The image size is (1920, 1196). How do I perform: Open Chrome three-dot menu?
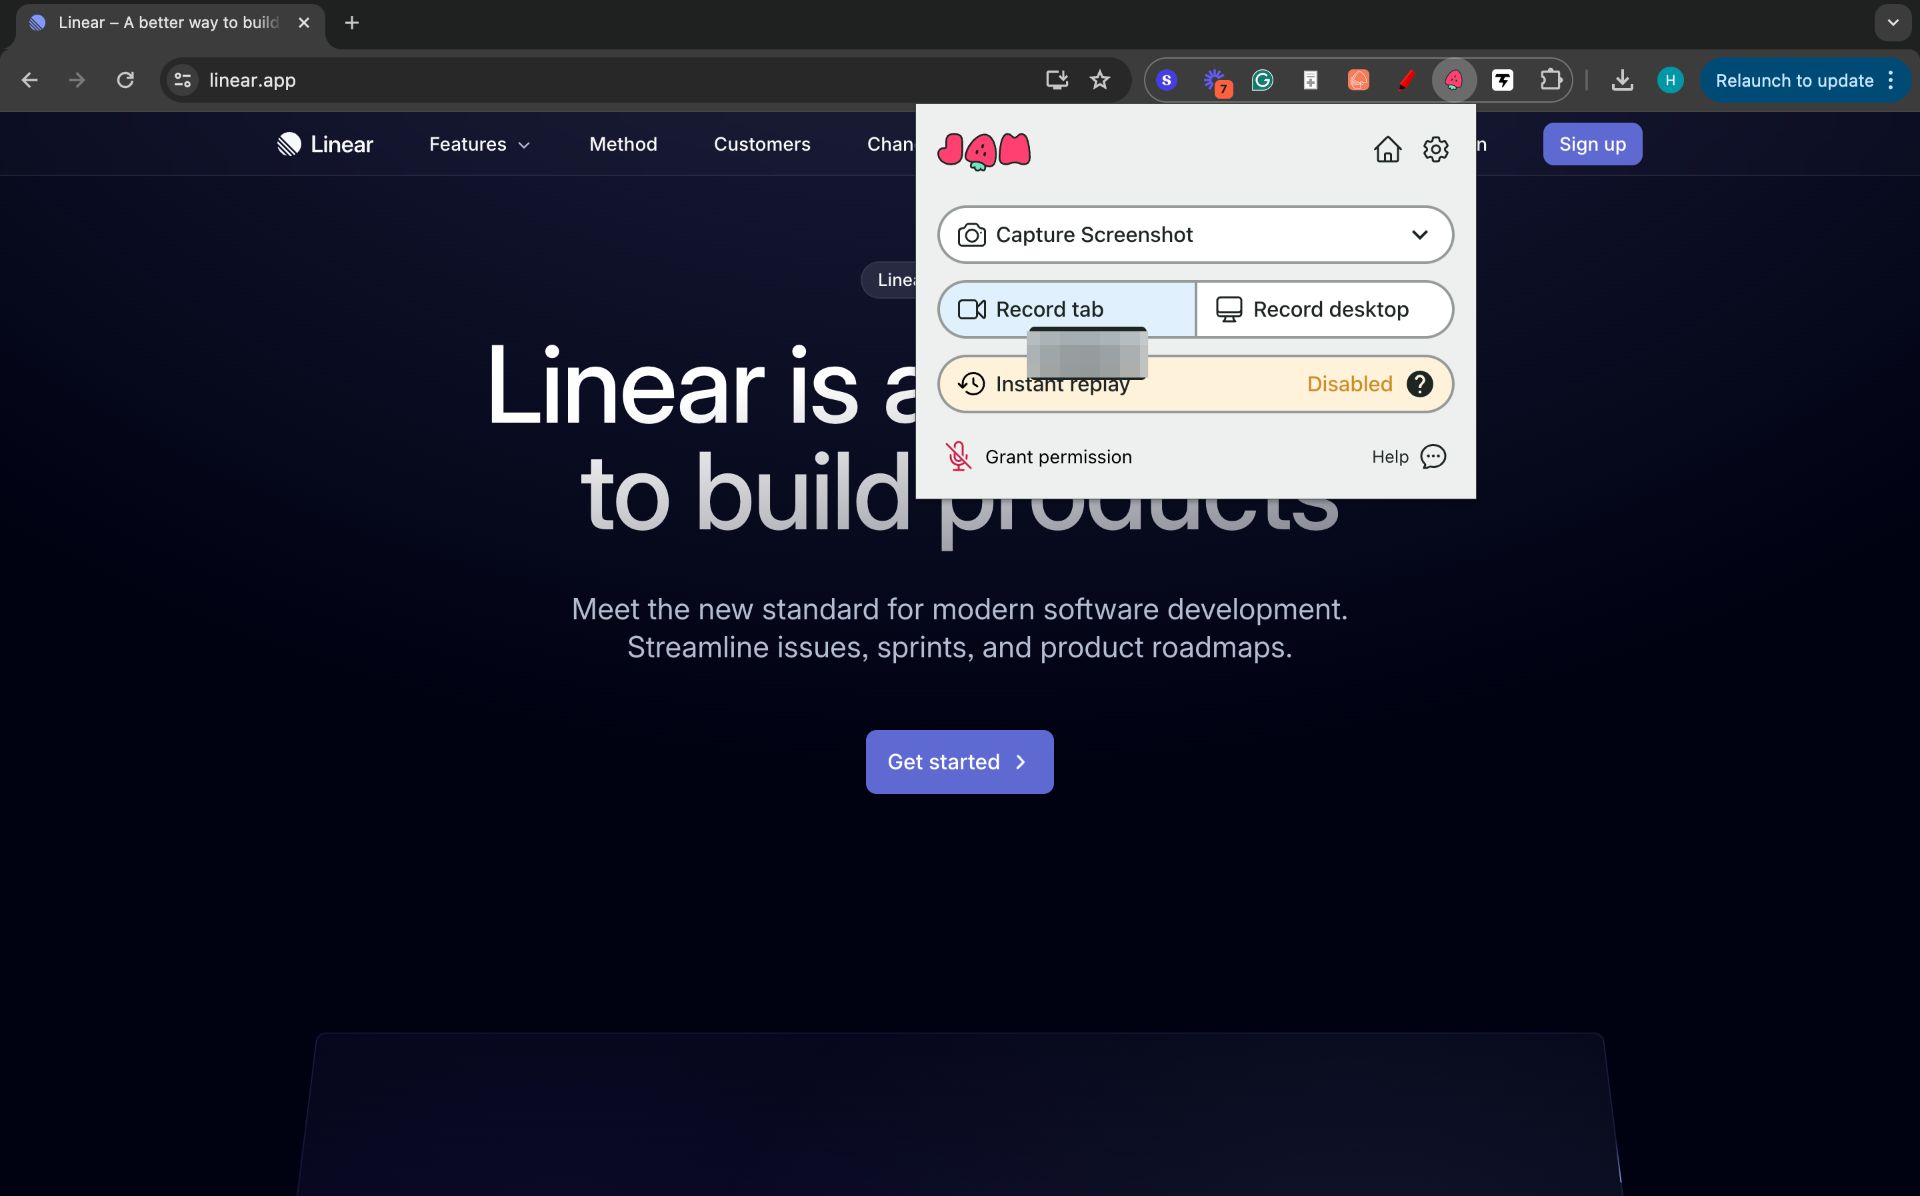(x=1890, y=80)
